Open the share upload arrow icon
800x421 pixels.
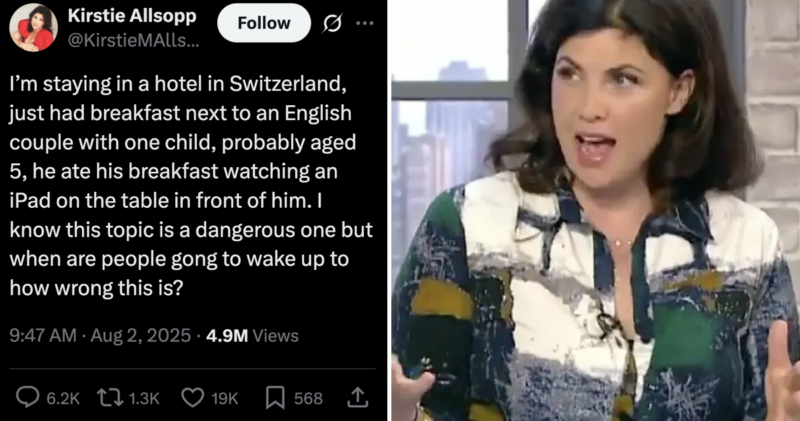click(x=358, y=398)
